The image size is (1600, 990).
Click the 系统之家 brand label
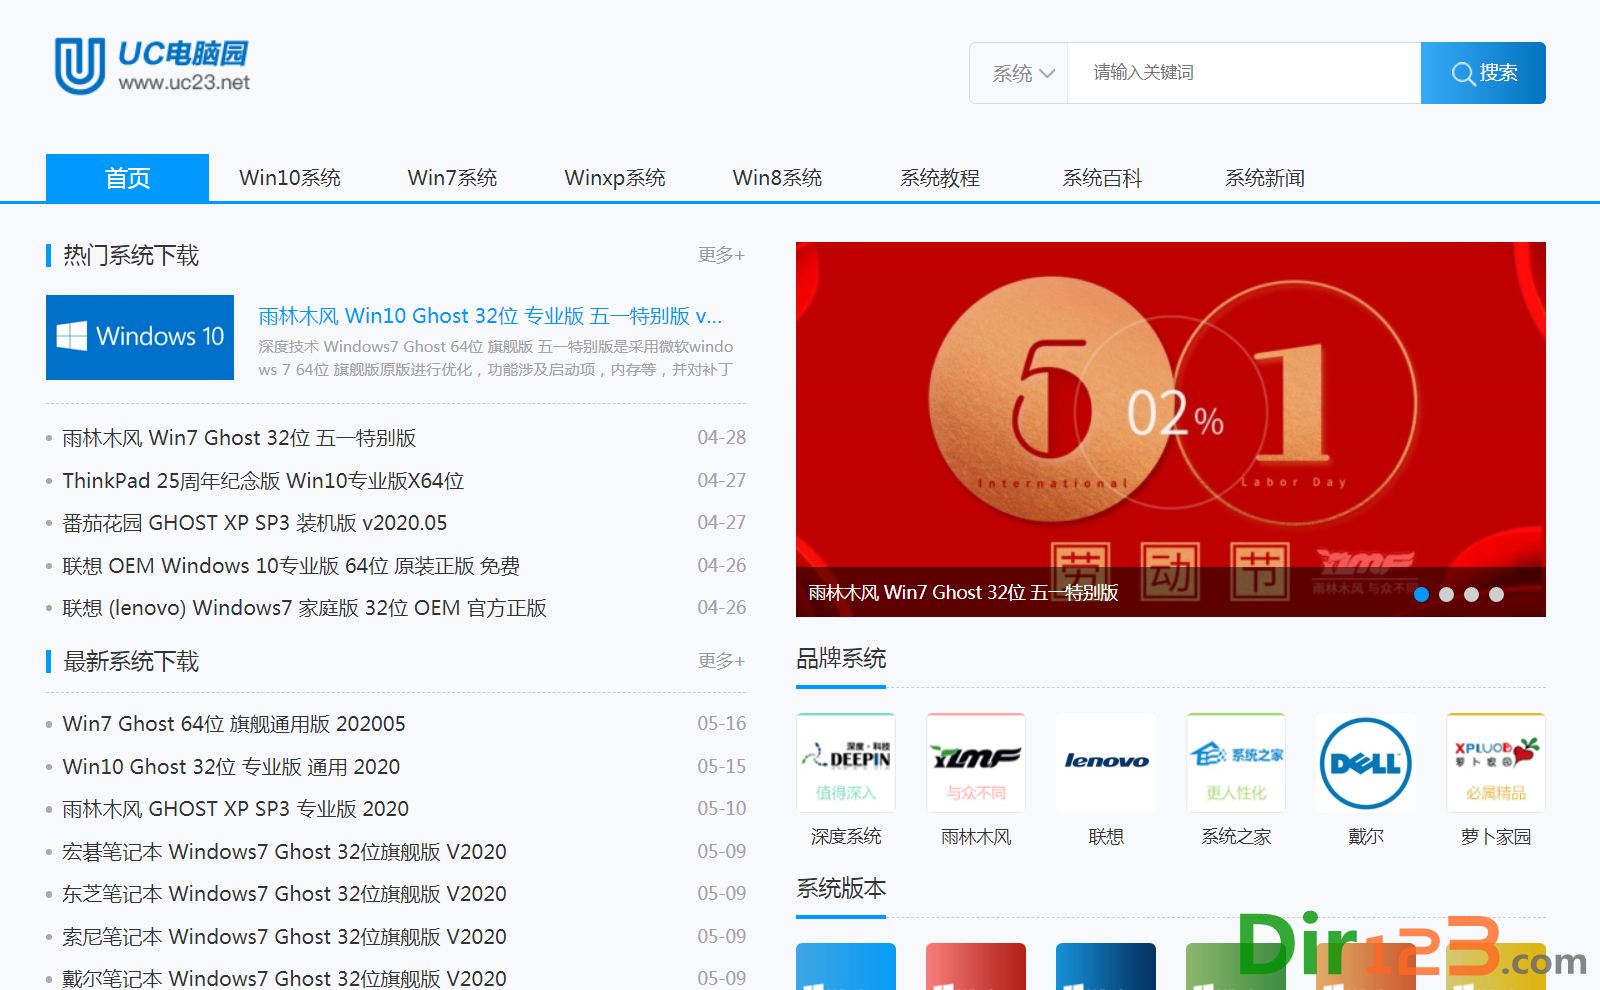(1236, 837)
